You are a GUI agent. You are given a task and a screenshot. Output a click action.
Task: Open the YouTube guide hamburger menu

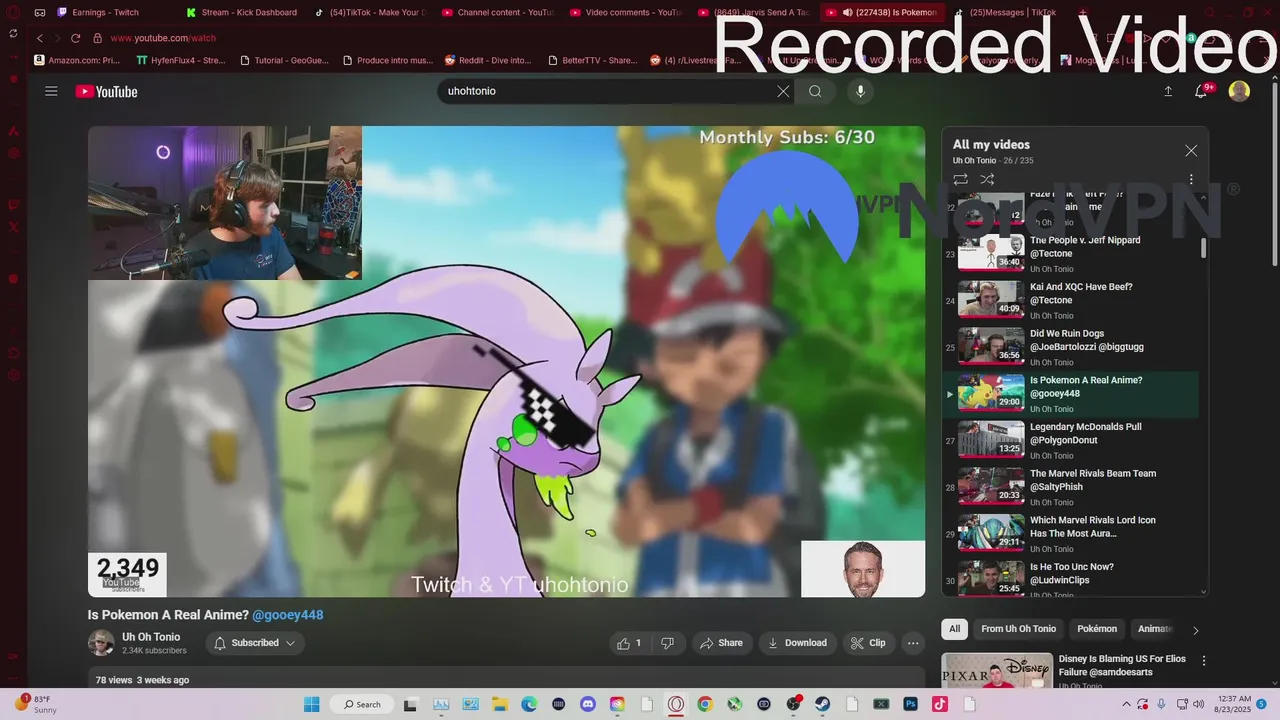coord(51,91)
